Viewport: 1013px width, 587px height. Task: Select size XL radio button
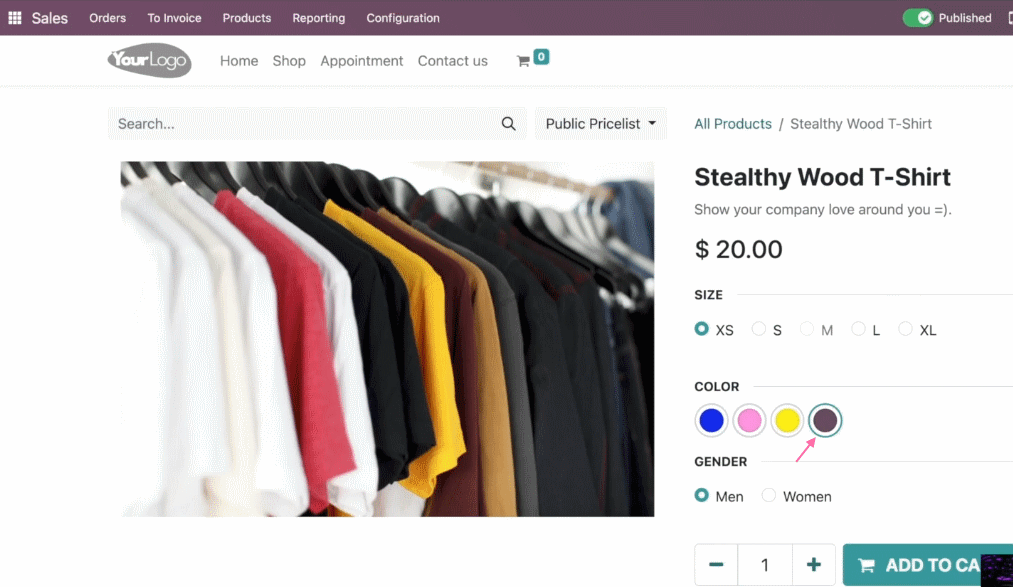(x=905, y=329)
